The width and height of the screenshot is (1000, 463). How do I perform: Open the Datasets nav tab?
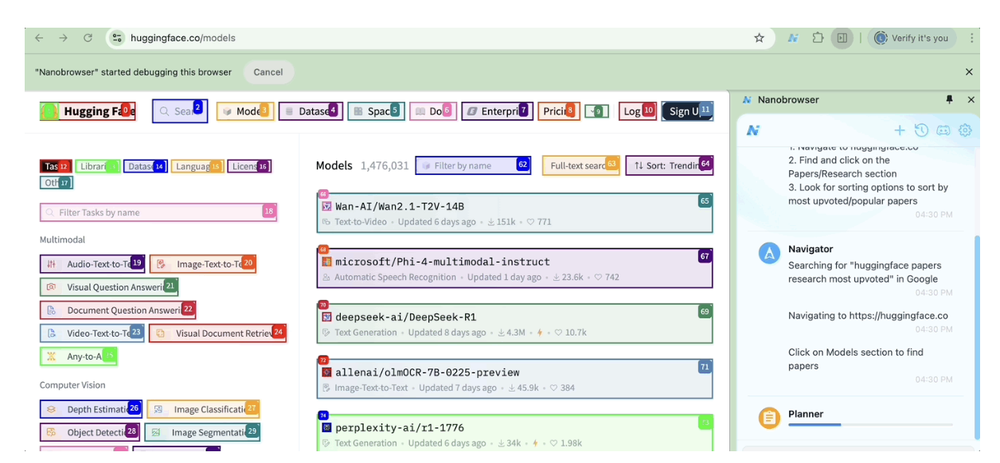click(x=308, y=111)
